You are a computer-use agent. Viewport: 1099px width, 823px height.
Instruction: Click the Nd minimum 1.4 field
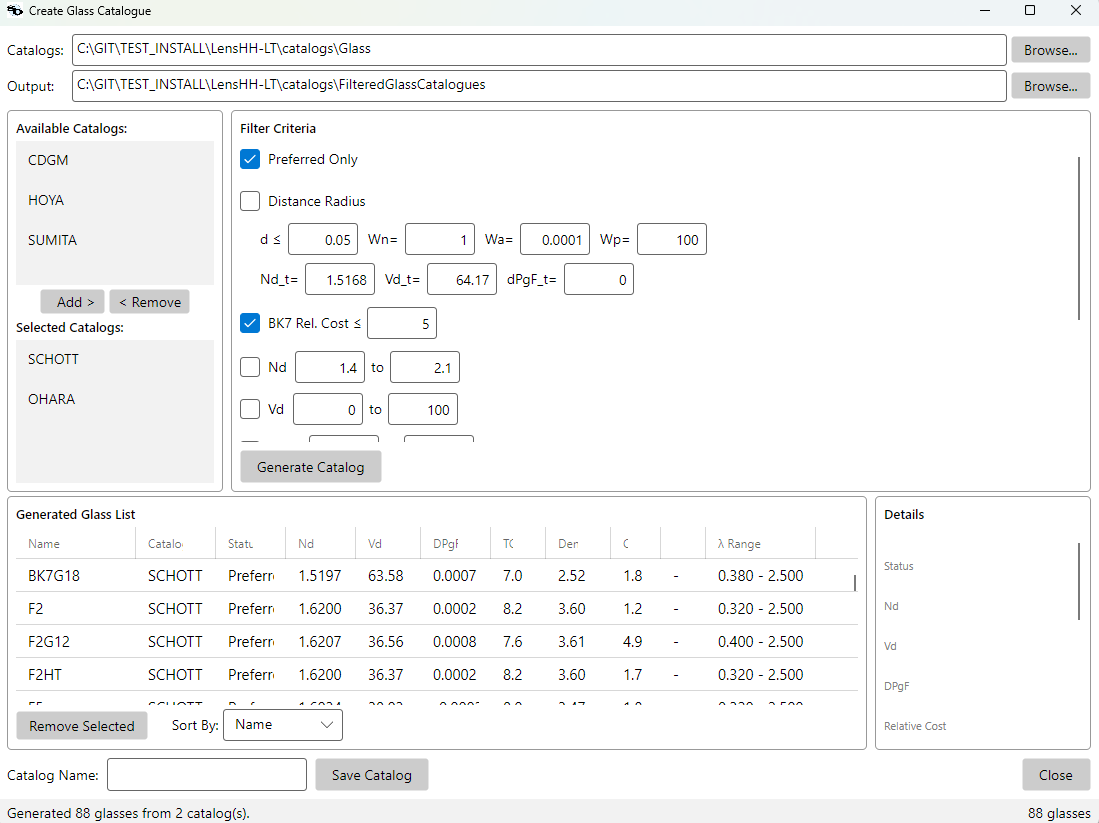coord(330,367)
